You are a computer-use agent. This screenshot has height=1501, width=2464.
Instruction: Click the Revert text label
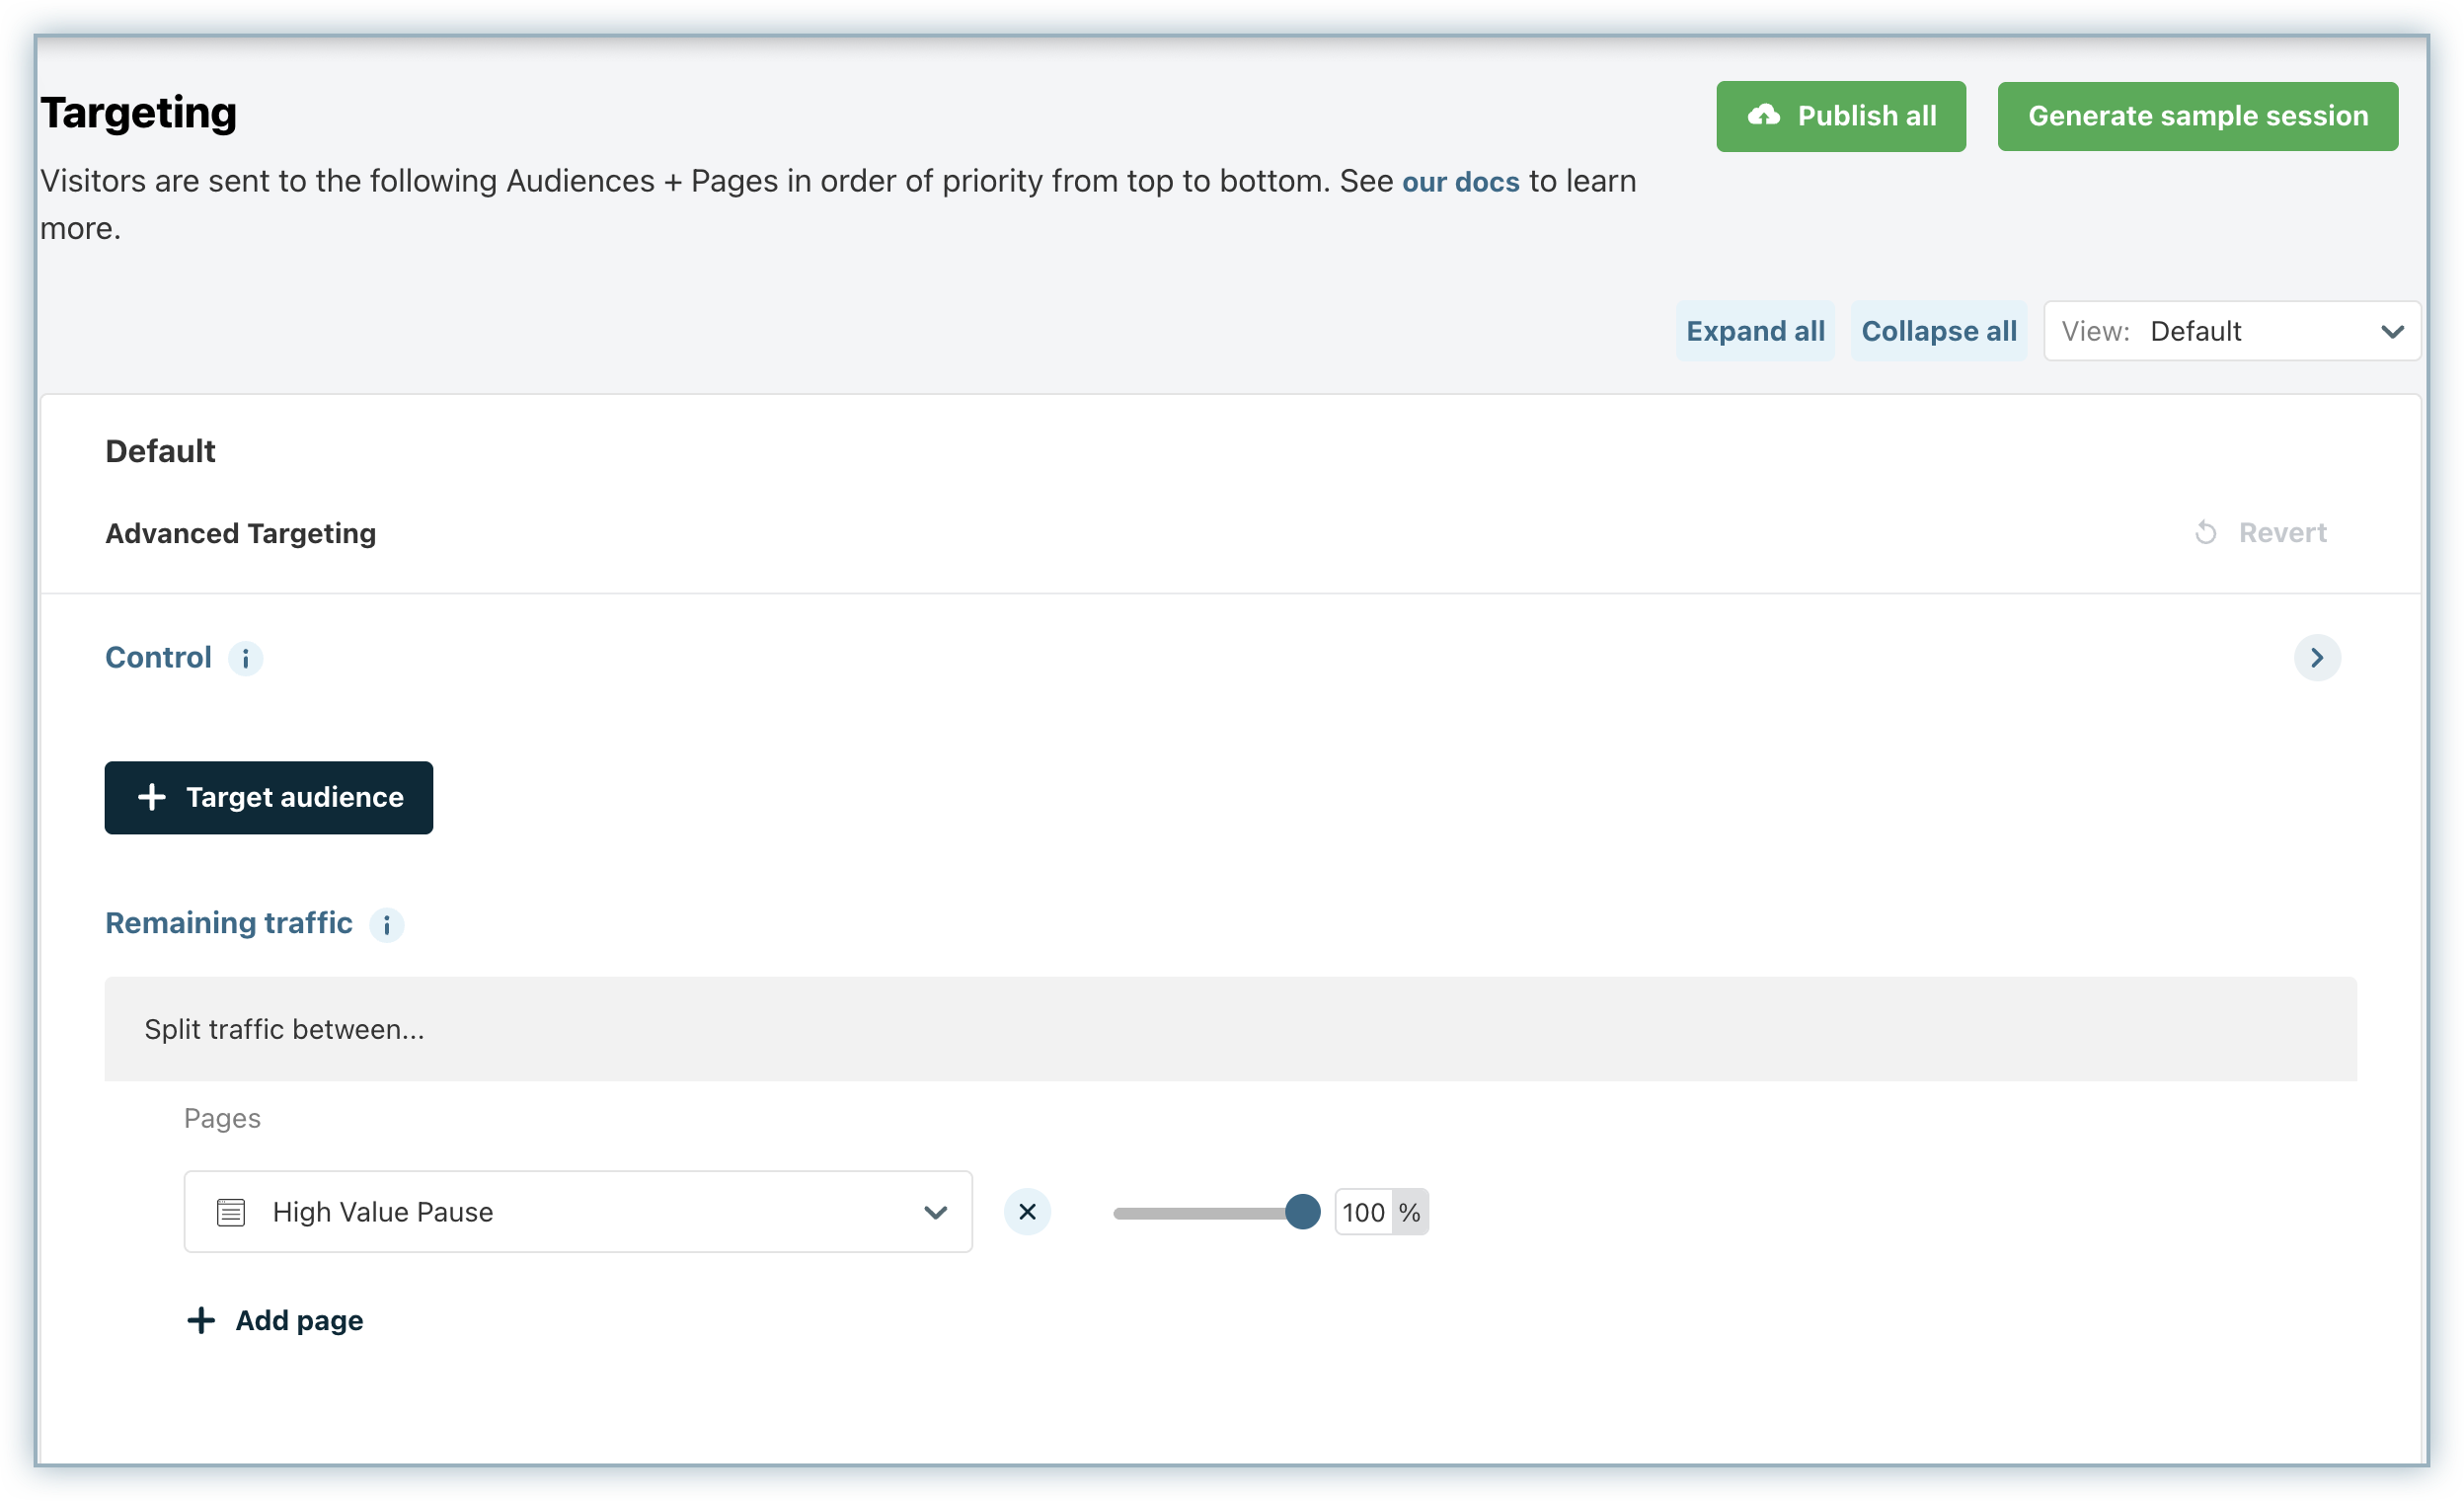(x=2282, y=533)
